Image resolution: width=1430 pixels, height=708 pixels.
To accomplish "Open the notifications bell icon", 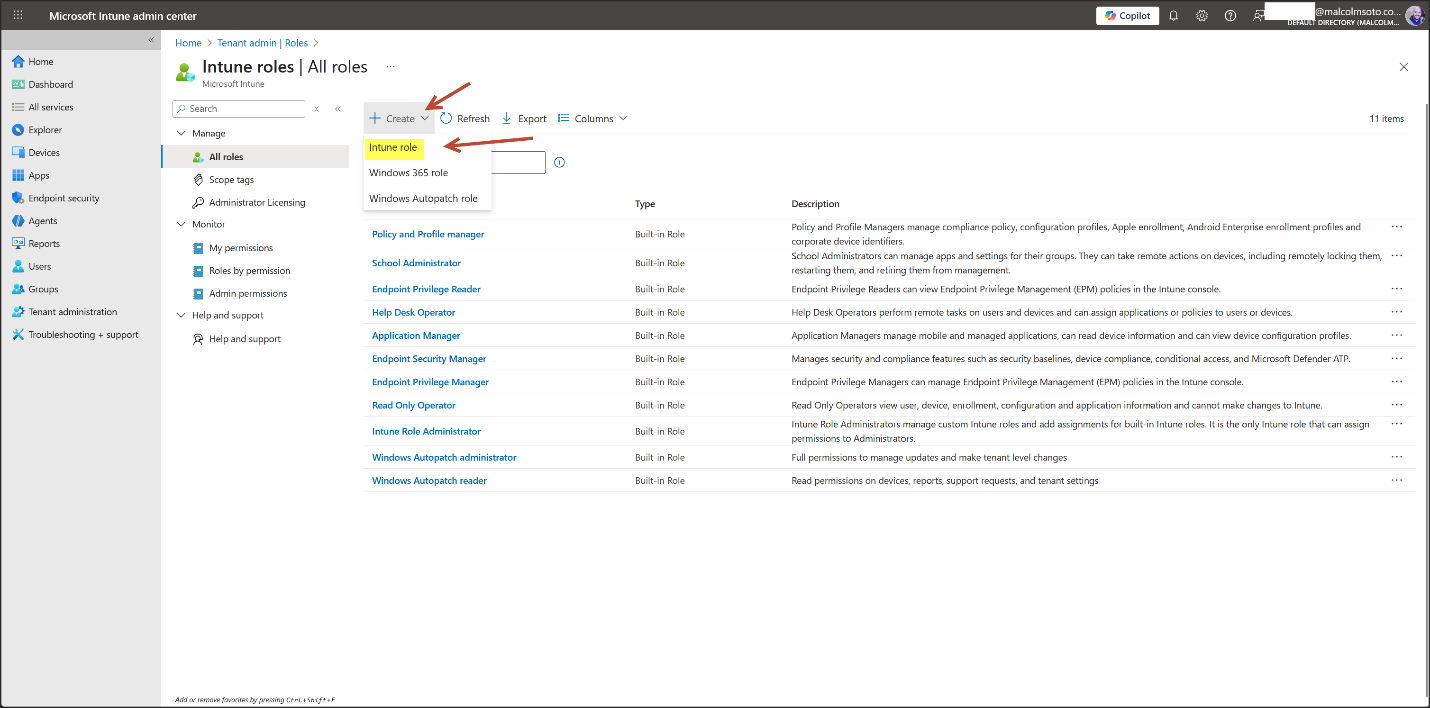I will tap(1174, 16).
